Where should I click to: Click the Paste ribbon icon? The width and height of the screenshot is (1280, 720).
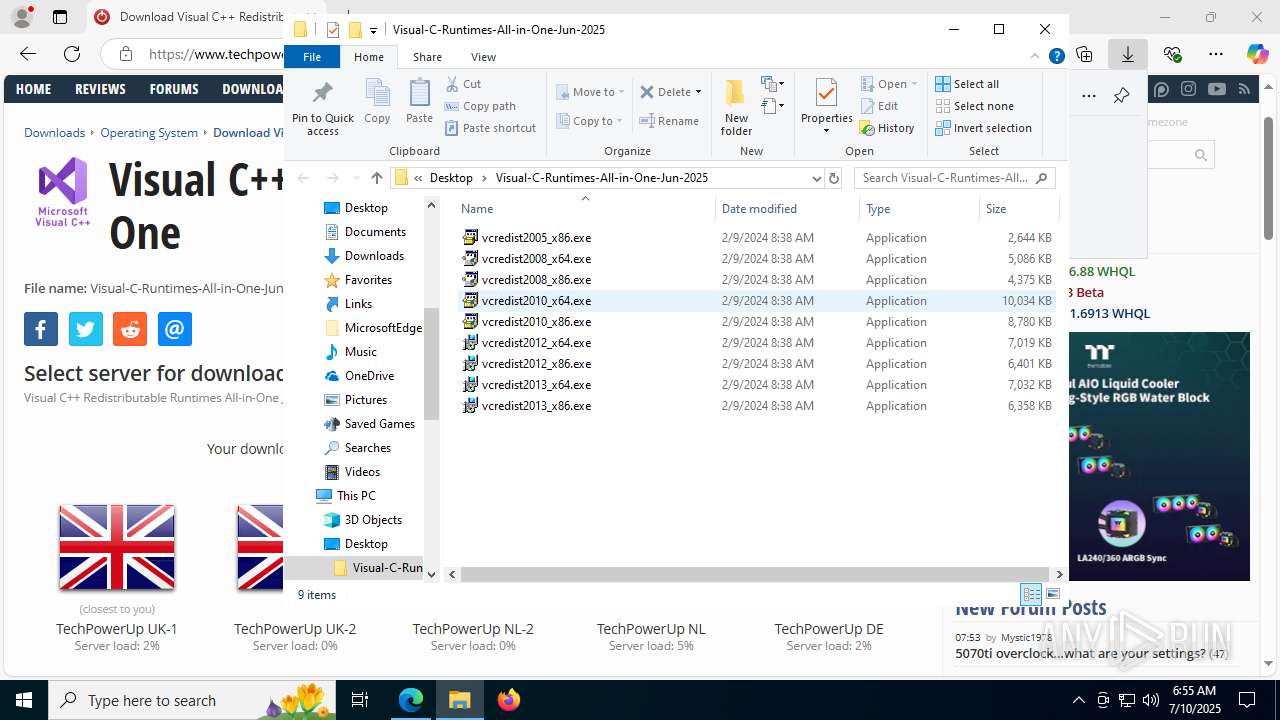click(419, 101)
